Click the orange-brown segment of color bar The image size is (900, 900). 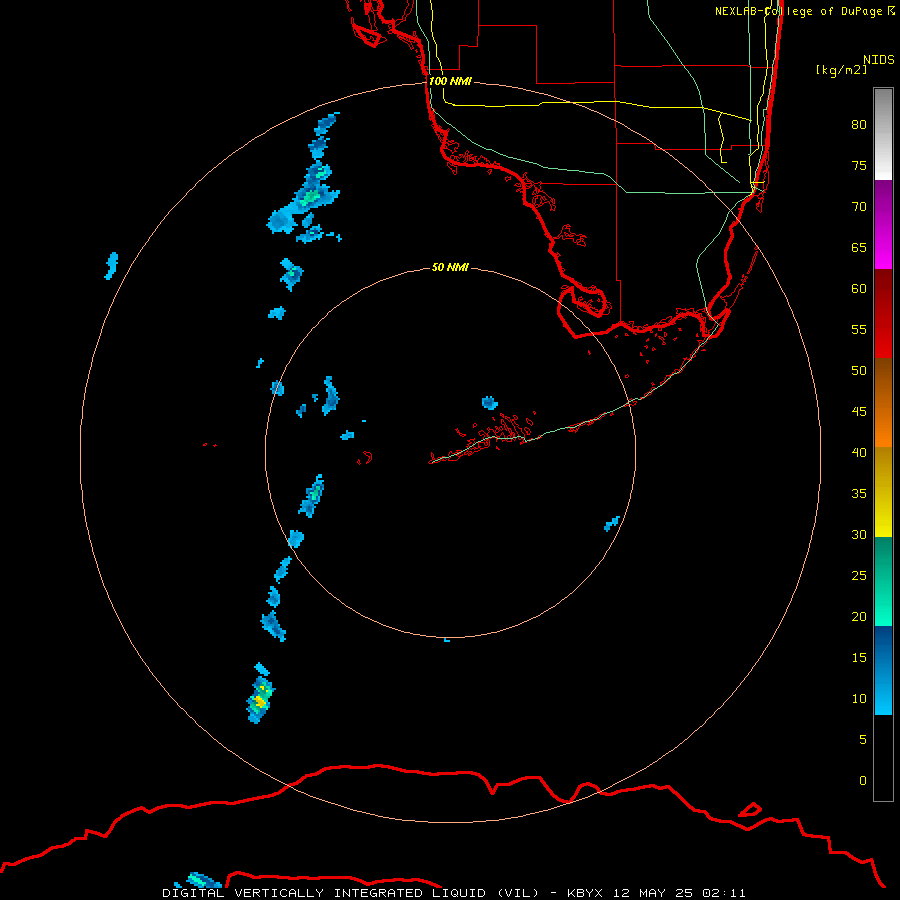click(x=883, y=403)
